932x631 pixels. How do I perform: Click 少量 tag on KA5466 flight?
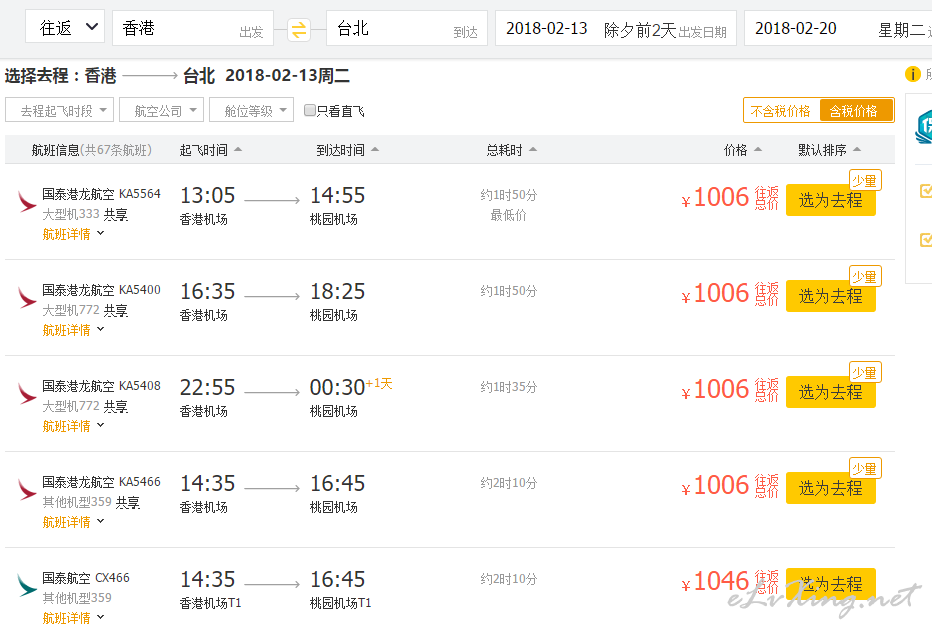click(865, 469)
